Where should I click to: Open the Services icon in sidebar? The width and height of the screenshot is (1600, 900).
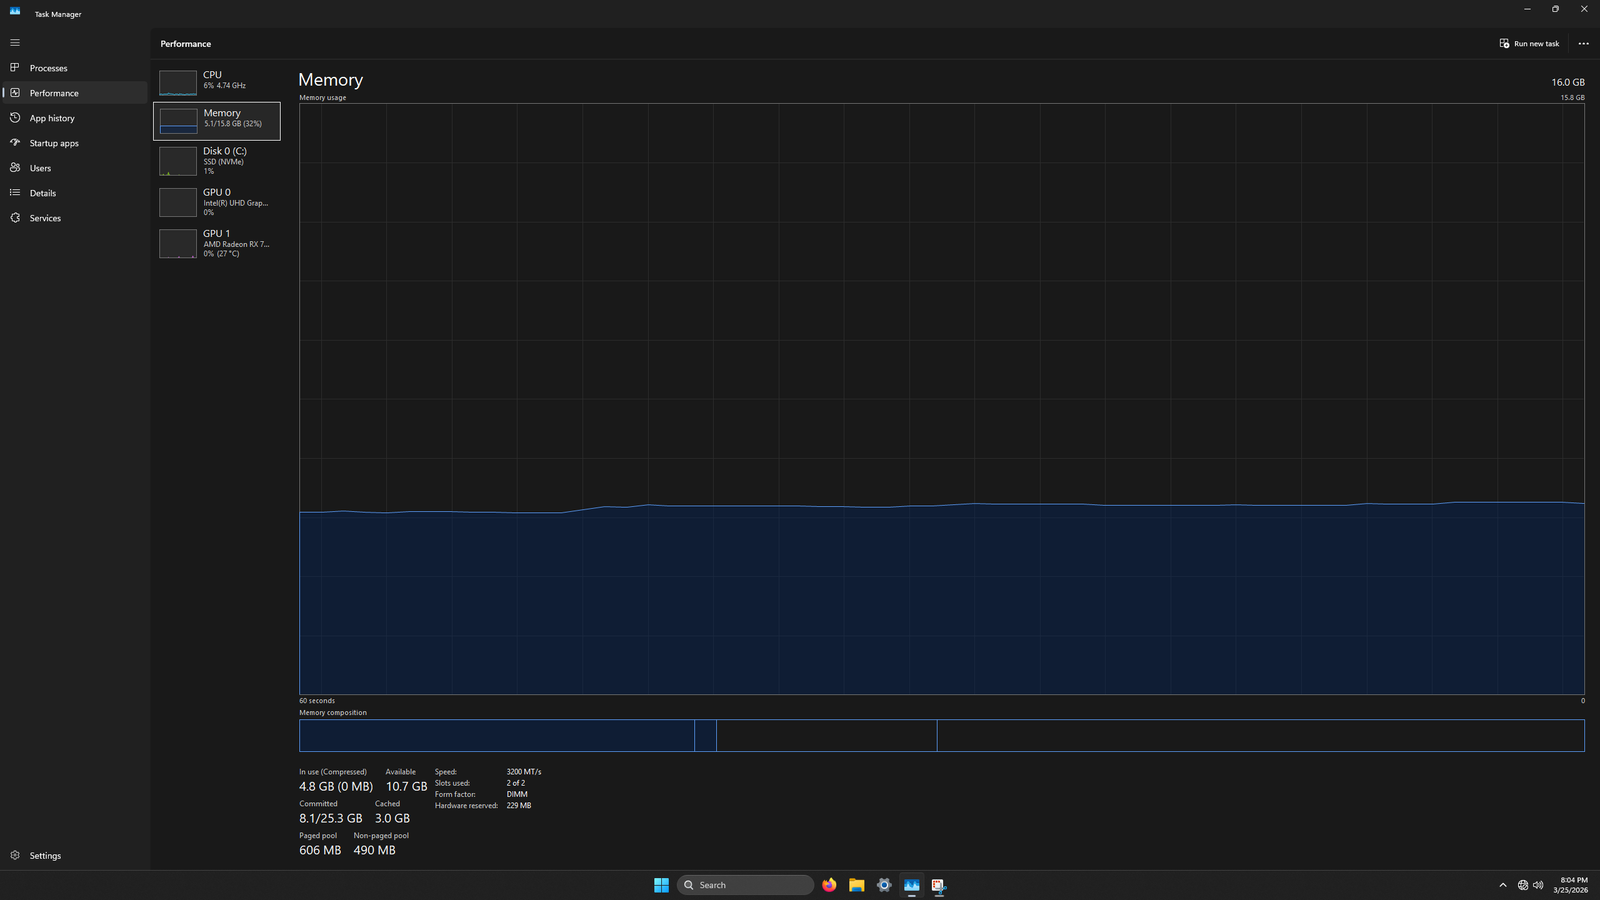(15, 218)
